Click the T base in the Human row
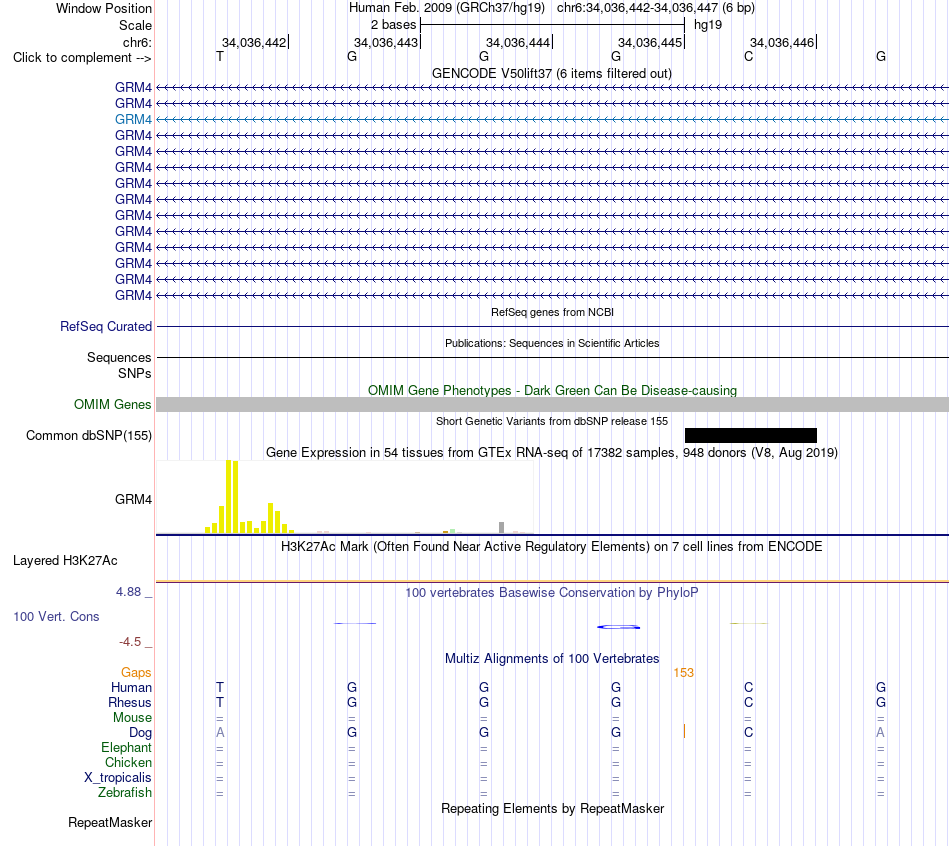The image size is (950, 846). tap(220, 687)
